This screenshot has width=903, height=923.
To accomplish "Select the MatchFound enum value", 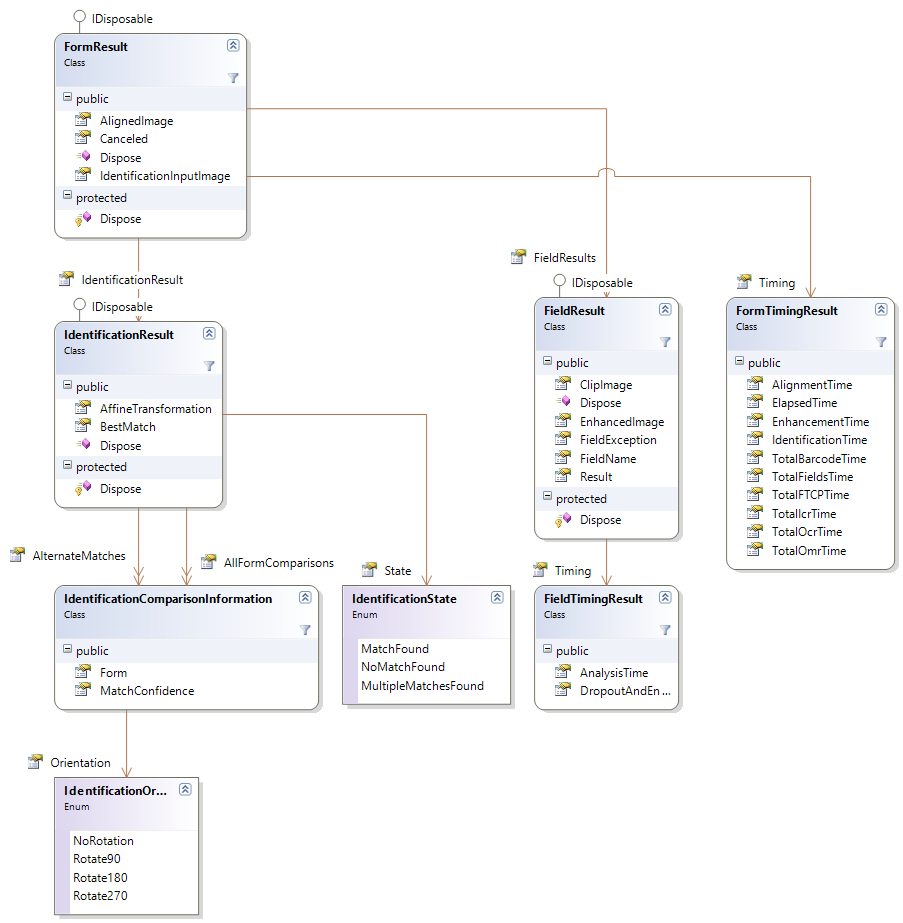I will (x=395, y=649).
